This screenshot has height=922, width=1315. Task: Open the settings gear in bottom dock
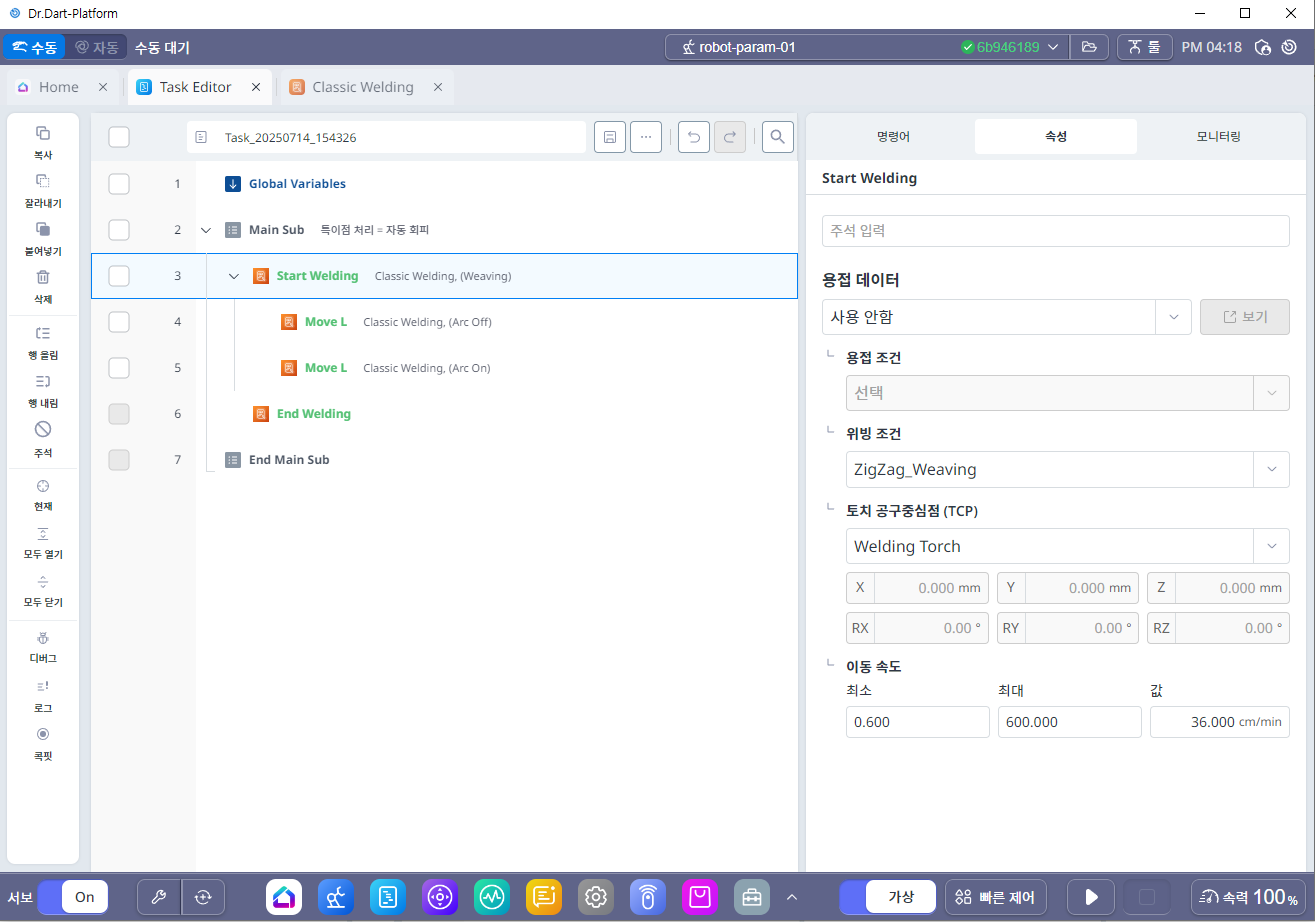tap(596, 897)
